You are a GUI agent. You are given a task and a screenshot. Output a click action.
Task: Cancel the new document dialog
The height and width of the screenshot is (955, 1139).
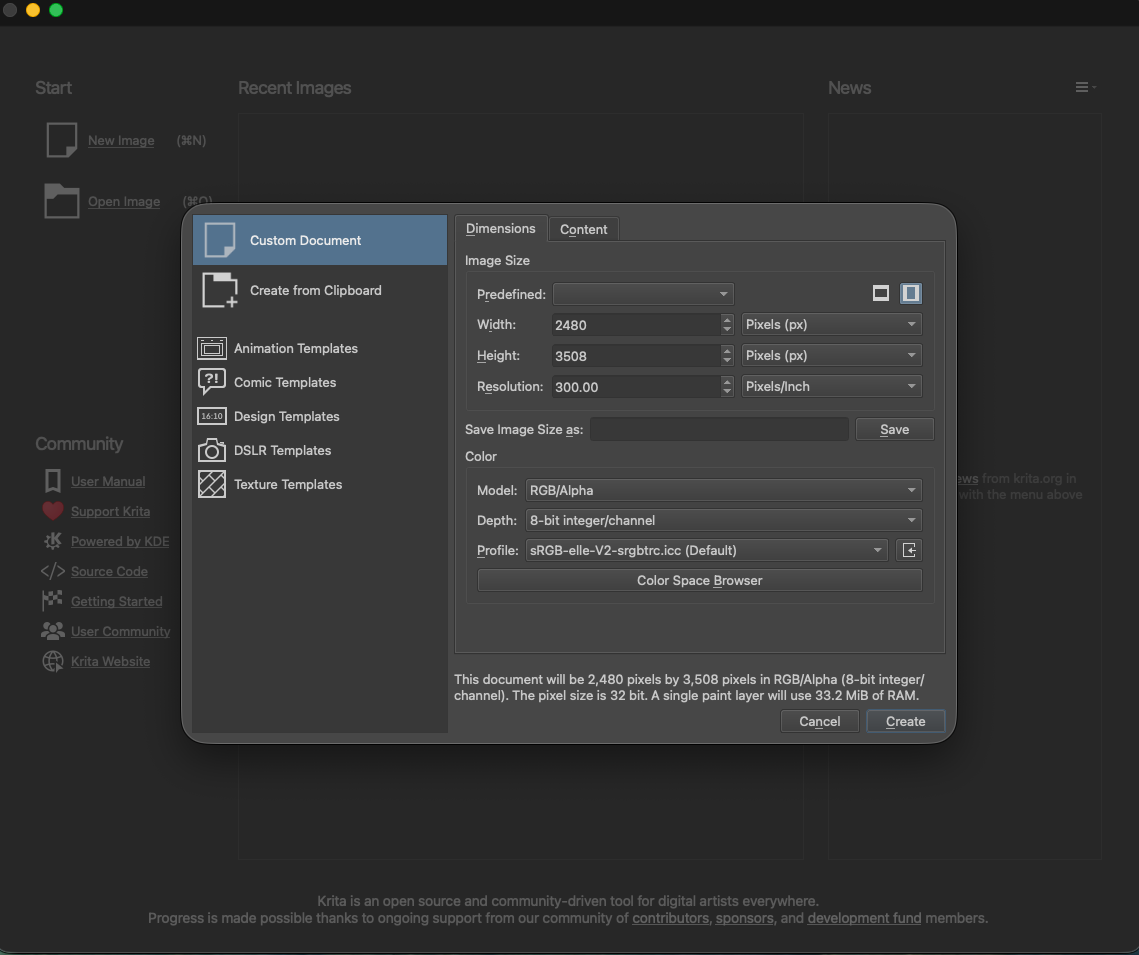click(819, 721)
